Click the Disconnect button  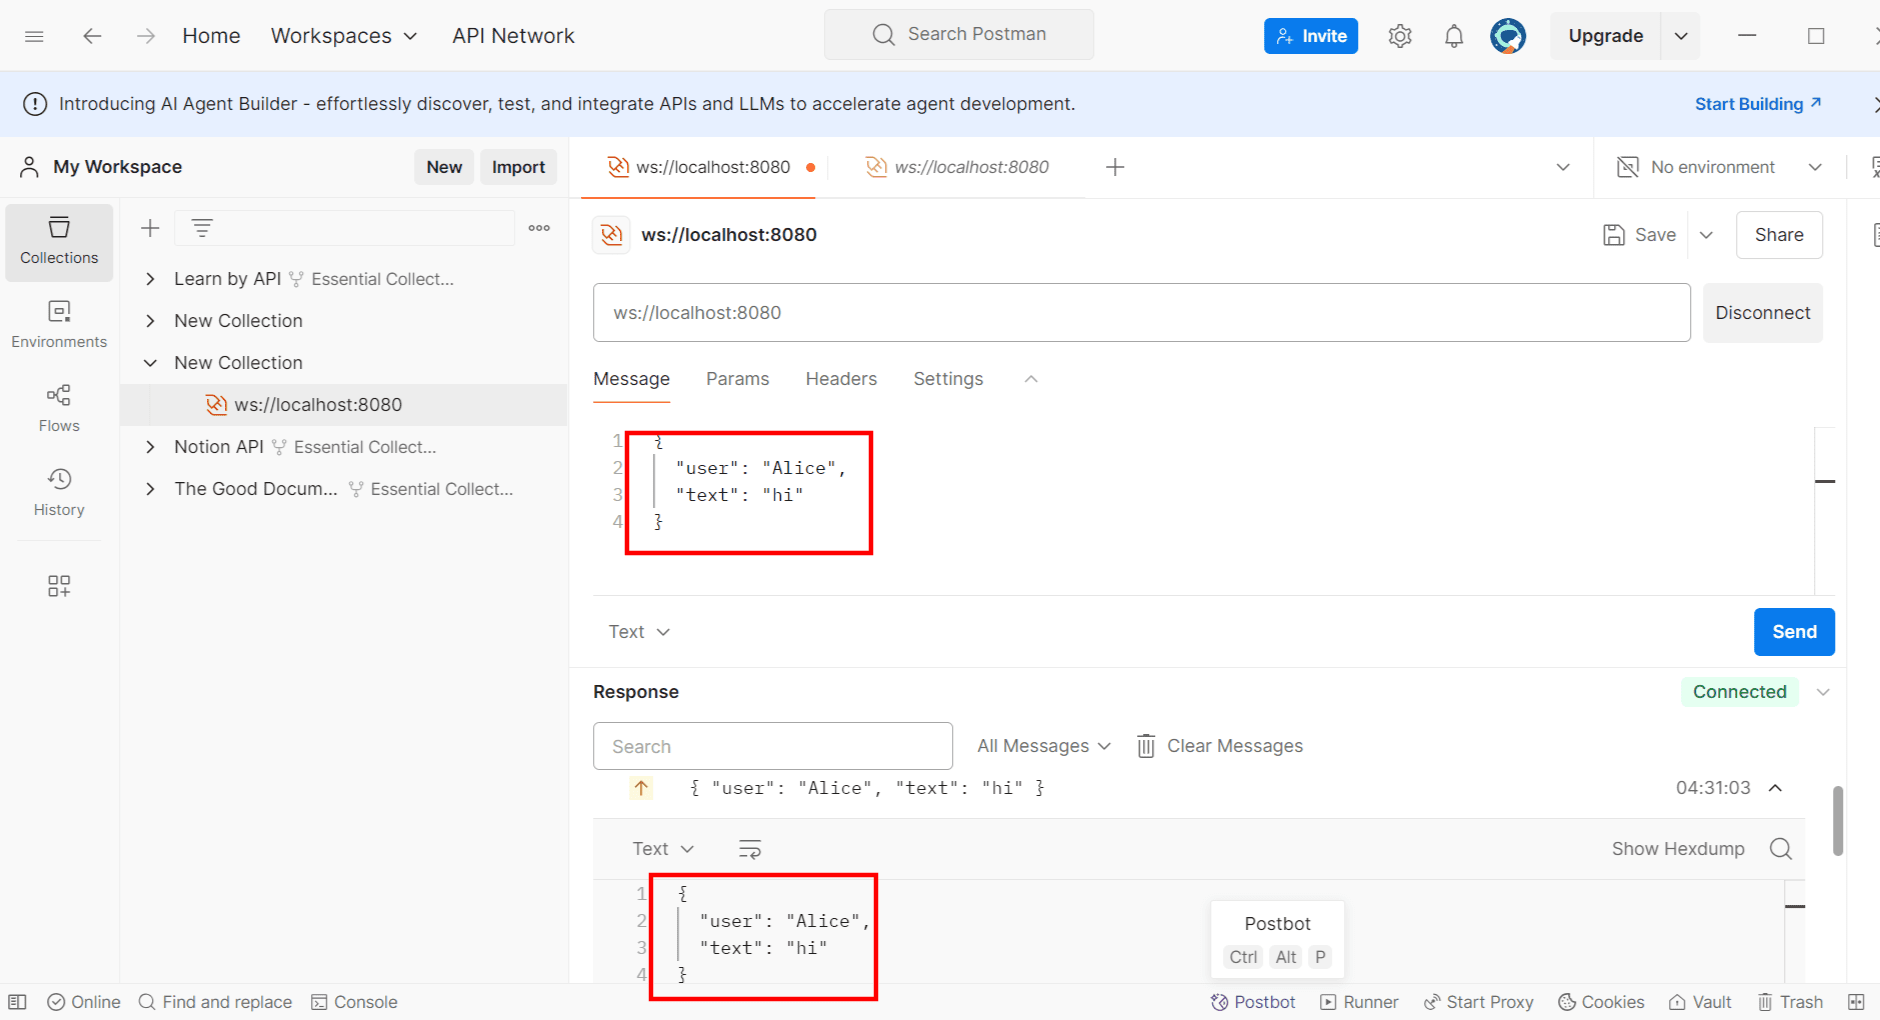[1762, 312]
